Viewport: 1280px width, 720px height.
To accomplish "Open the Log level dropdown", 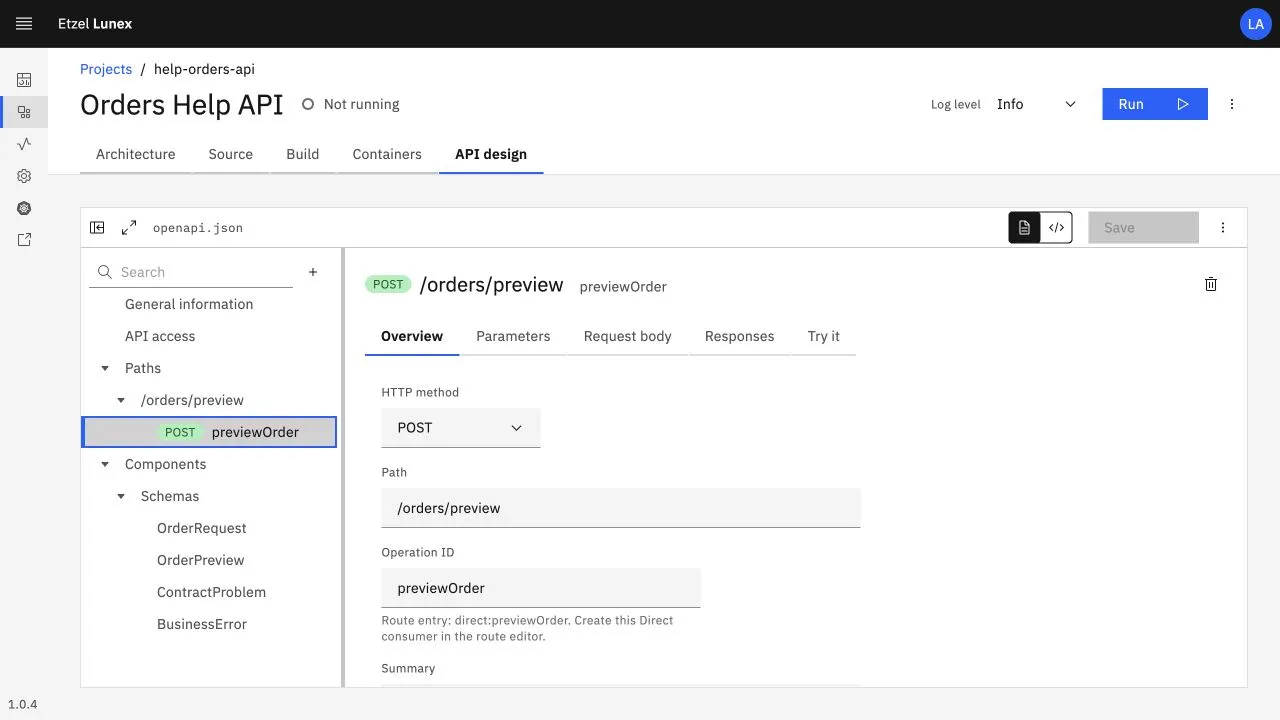I will [x=1036, y=104].
